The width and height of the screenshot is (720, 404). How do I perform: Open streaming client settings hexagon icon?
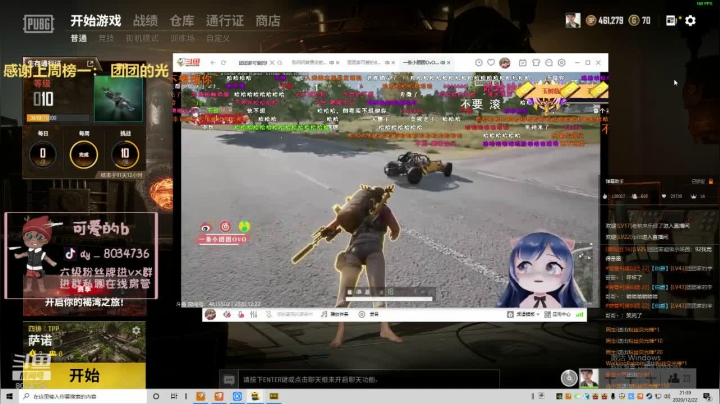coord(562,62)
